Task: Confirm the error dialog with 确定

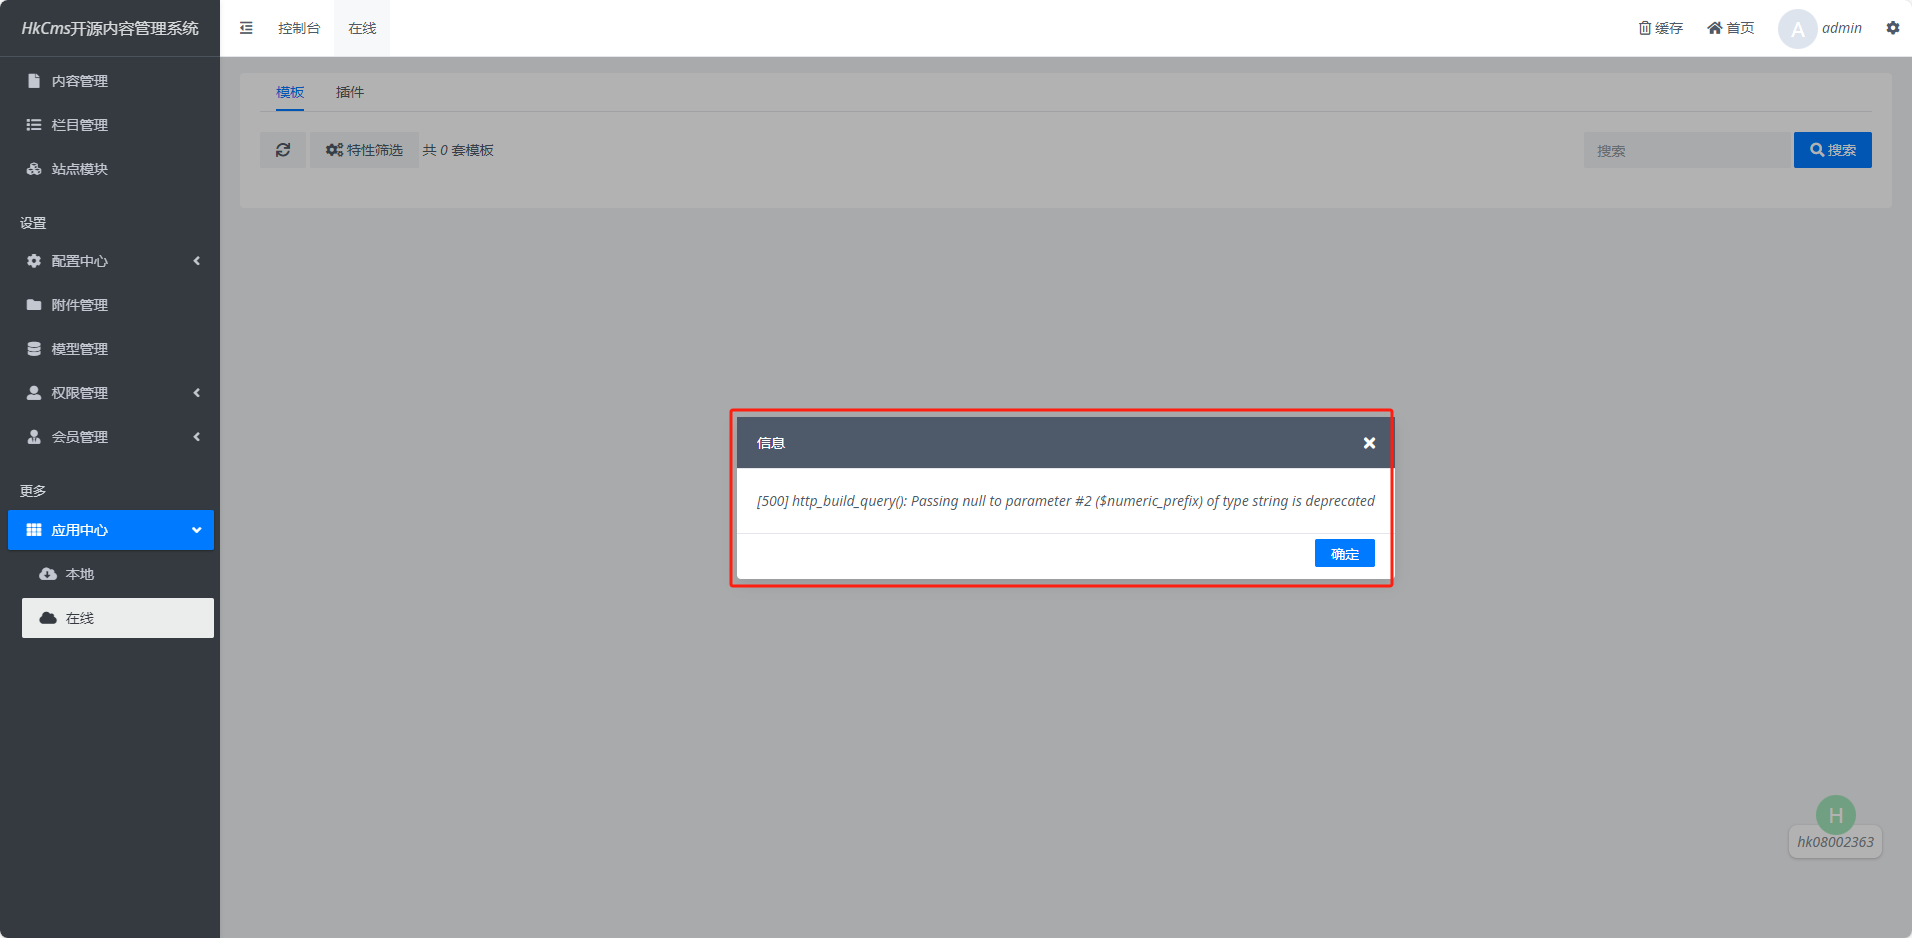Action: (x=1345, y=553)
